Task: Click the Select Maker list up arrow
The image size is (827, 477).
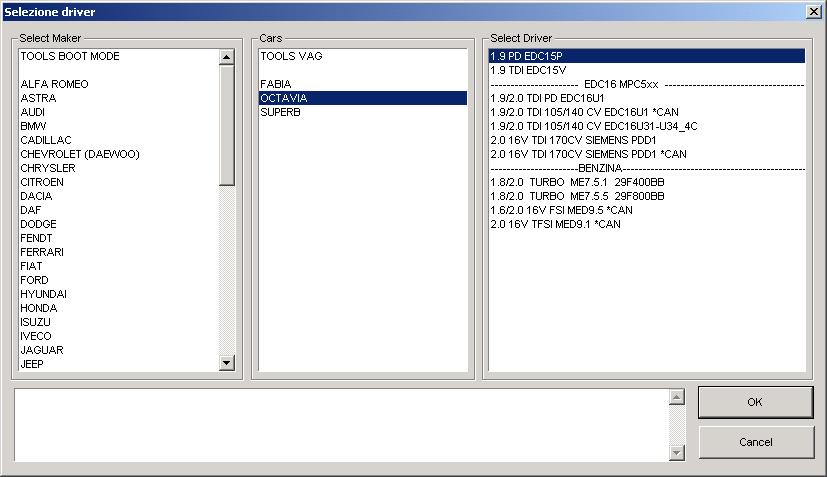Action: (226, 56)
